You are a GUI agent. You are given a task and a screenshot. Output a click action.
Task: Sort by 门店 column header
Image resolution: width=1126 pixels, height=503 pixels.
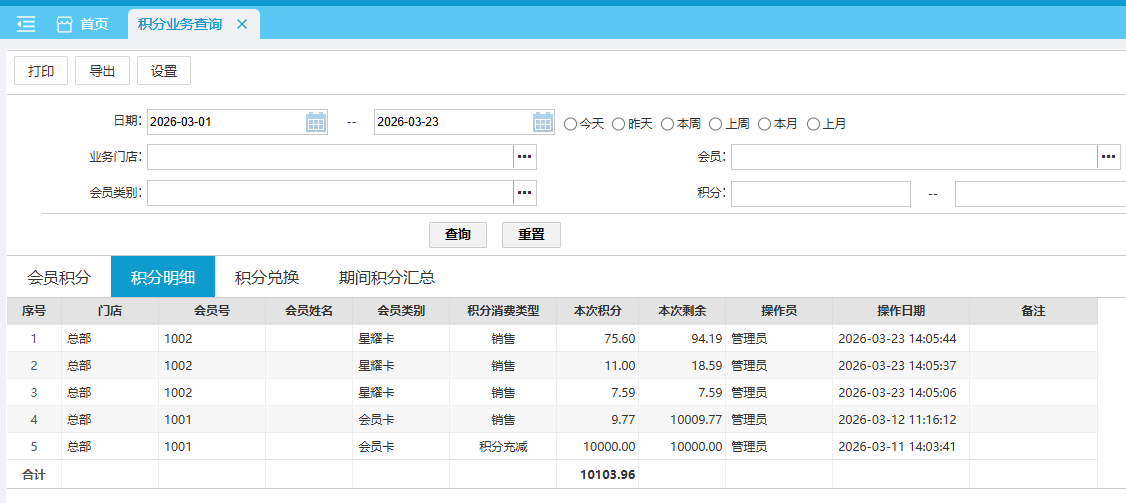(110, 311)
